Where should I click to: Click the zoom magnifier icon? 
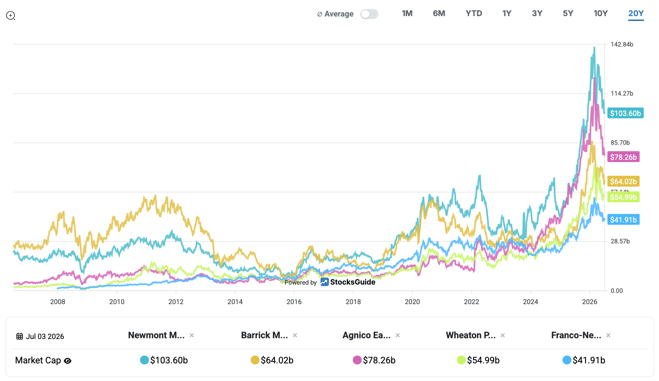[11, 16]
